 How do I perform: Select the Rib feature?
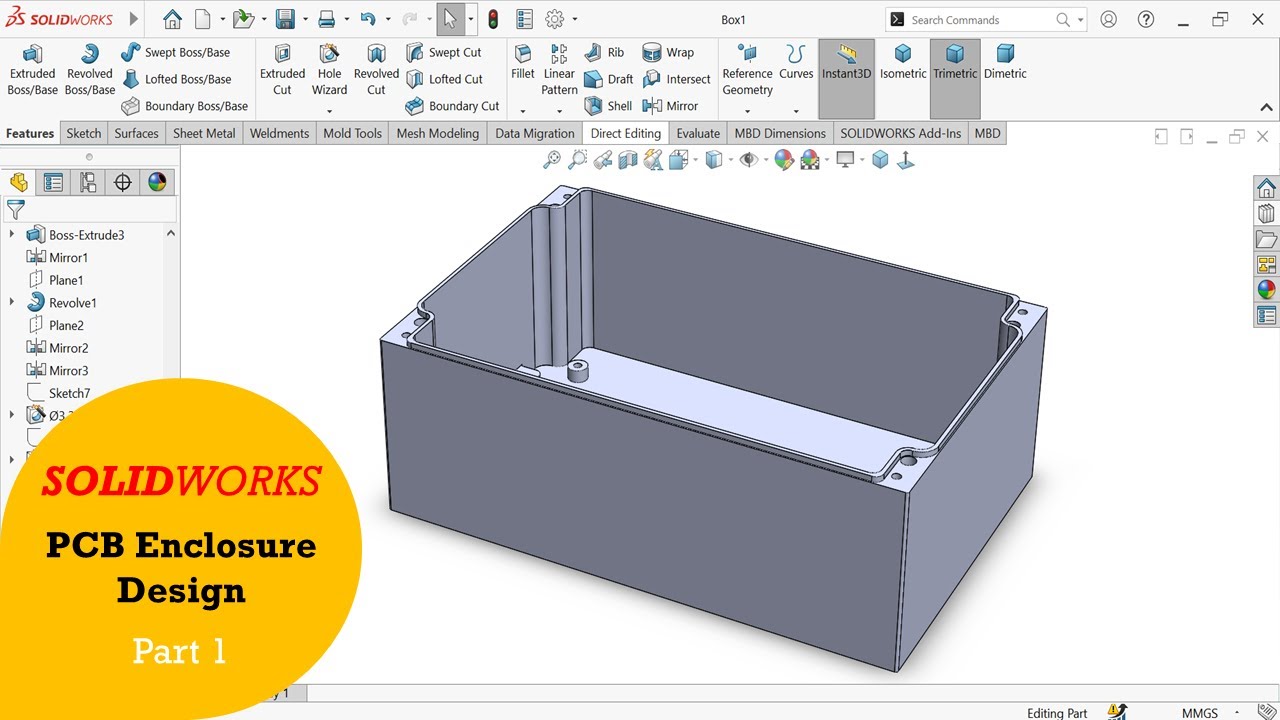pos(605,52)
